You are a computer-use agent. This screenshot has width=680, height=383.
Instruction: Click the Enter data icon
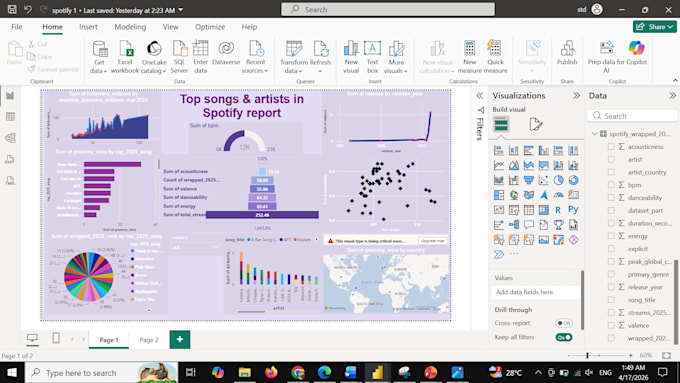tap(200, 48)
